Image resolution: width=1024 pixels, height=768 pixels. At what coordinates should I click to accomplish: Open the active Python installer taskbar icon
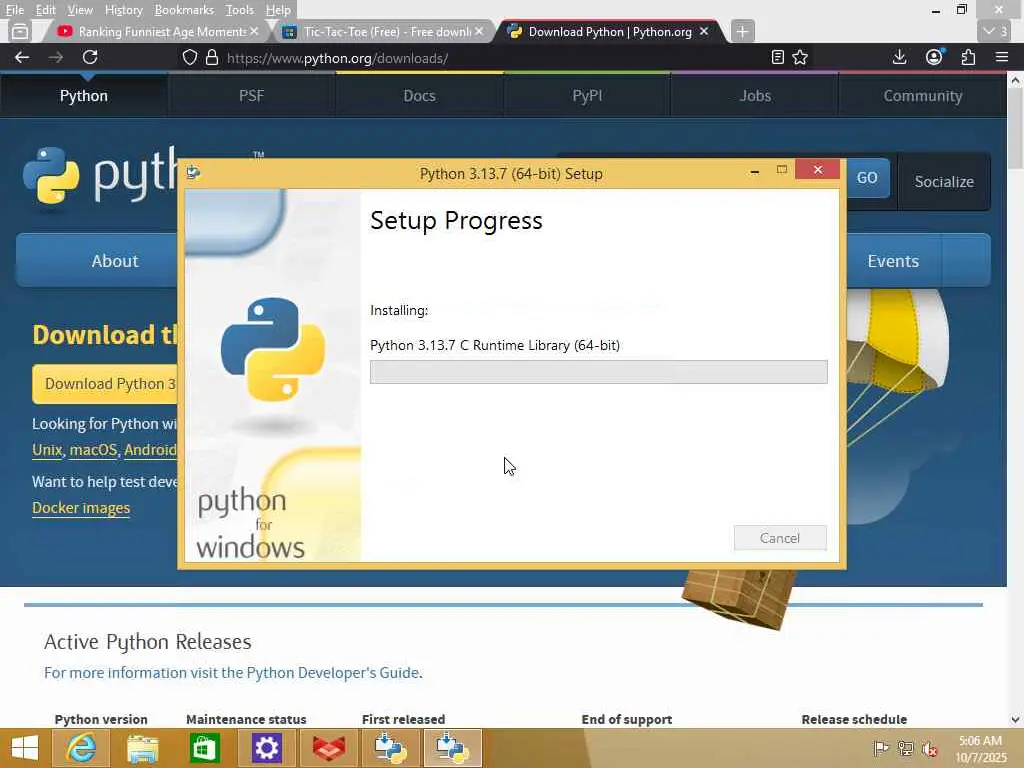[452, 748]
